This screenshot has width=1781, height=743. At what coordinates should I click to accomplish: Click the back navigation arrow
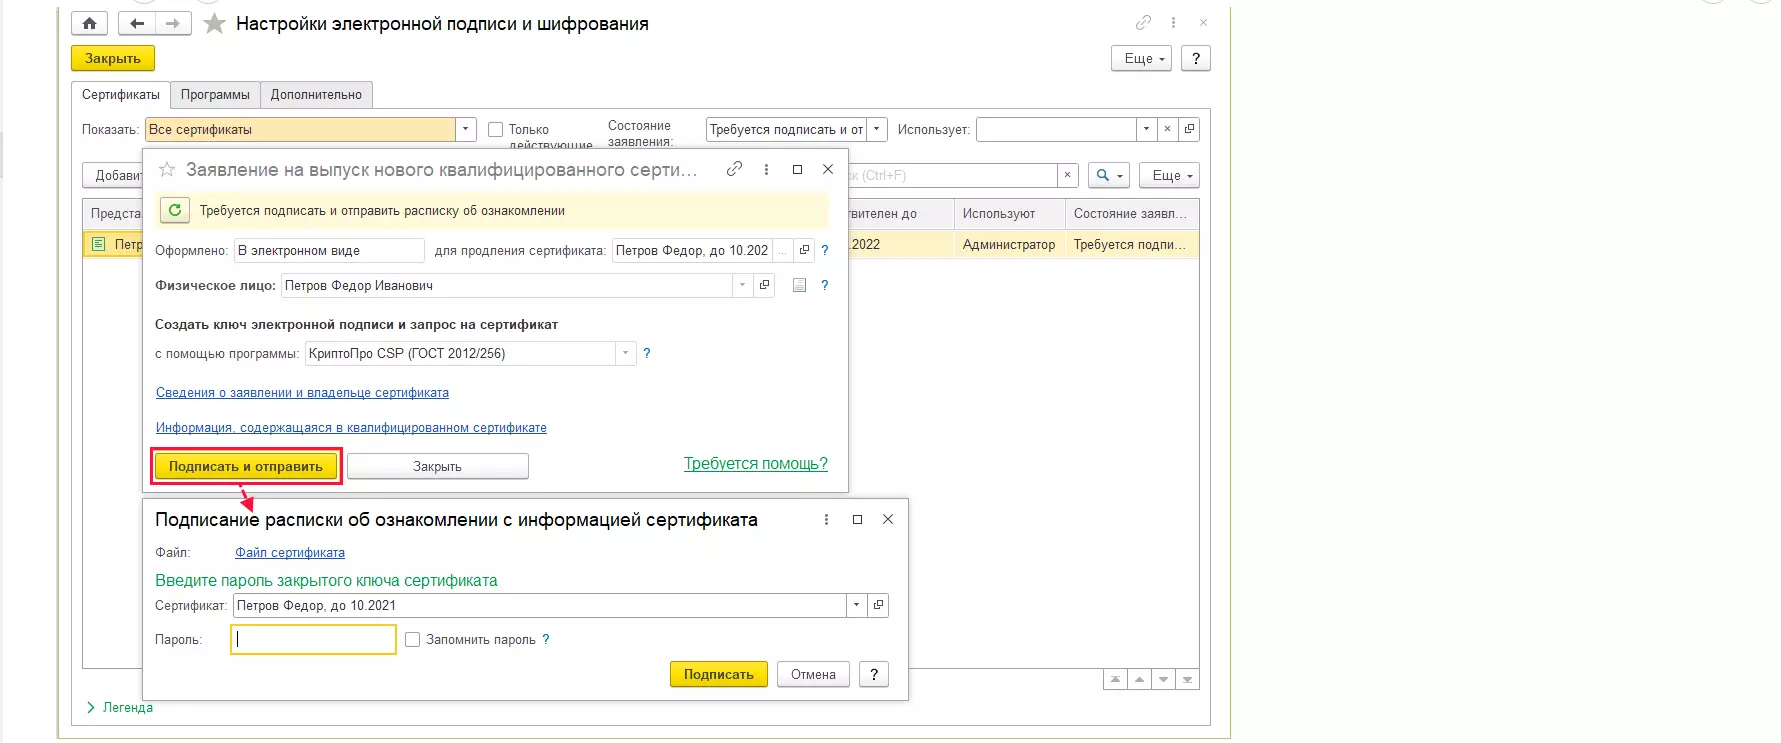pyautogui.click(x=136, y=23)
